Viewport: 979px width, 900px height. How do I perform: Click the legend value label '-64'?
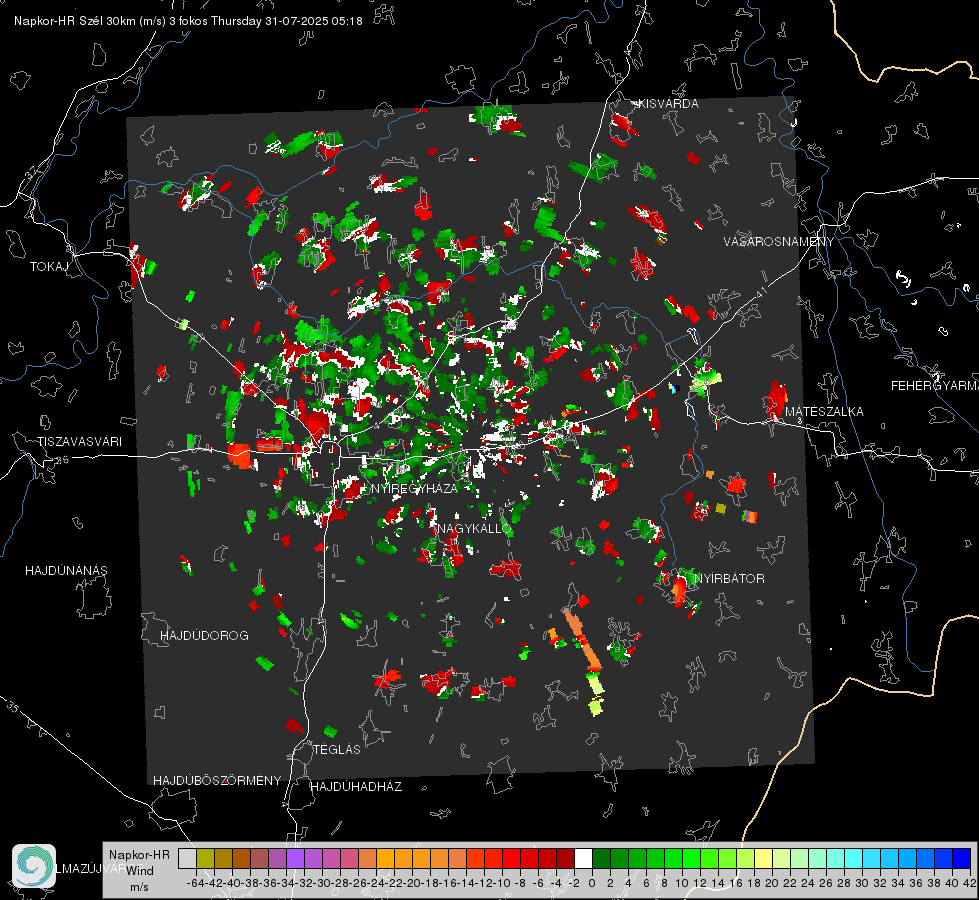tap(195, 883)
